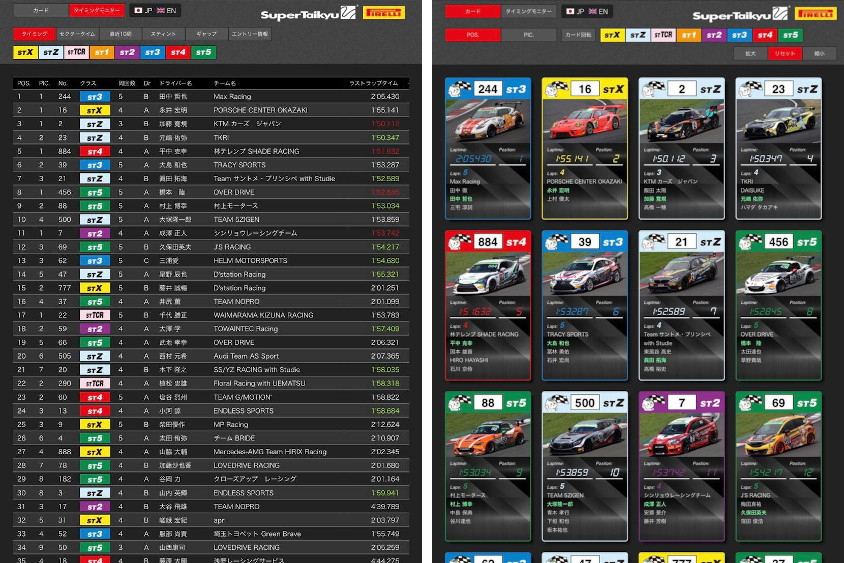844x563 pixels.
Task: Toggle ST-Z class filter in right panel
Action: click(x=637, y=34)
